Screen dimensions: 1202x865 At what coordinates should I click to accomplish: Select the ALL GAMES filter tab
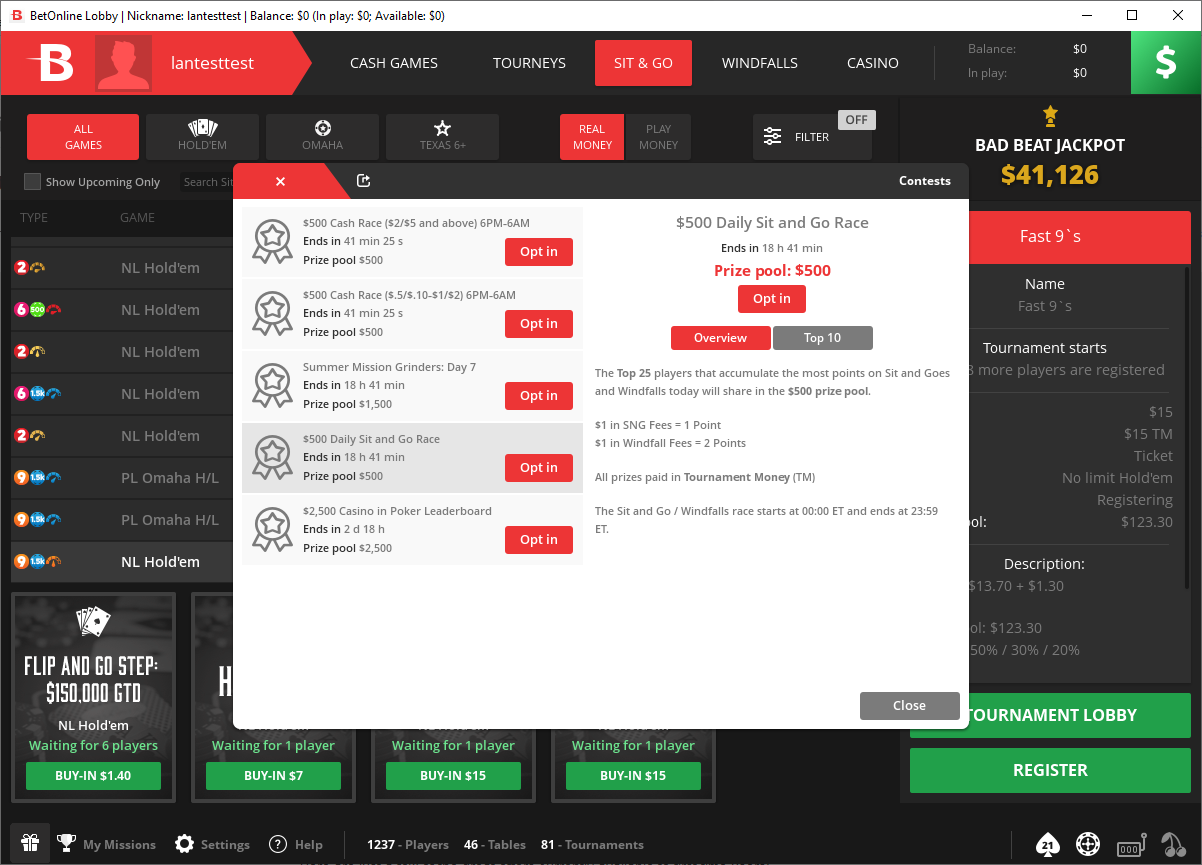pos(83,136)
